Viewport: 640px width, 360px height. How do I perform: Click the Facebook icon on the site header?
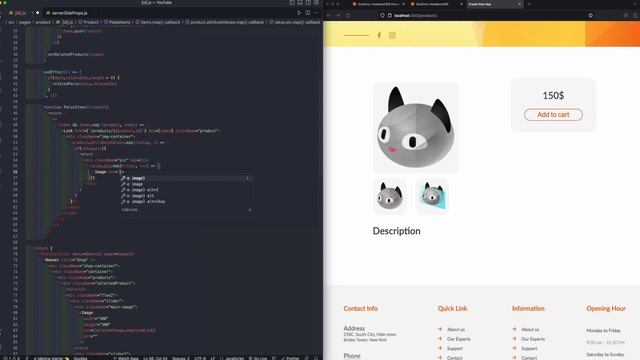(379, 36)
